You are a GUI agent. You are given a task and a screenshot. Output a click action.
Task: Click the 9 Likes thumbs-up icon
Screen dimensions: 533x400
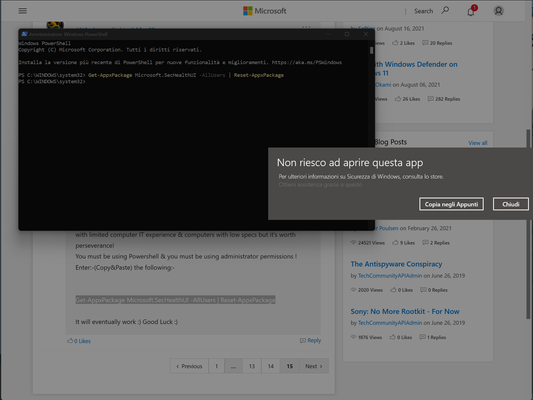[x=395, y=243]
